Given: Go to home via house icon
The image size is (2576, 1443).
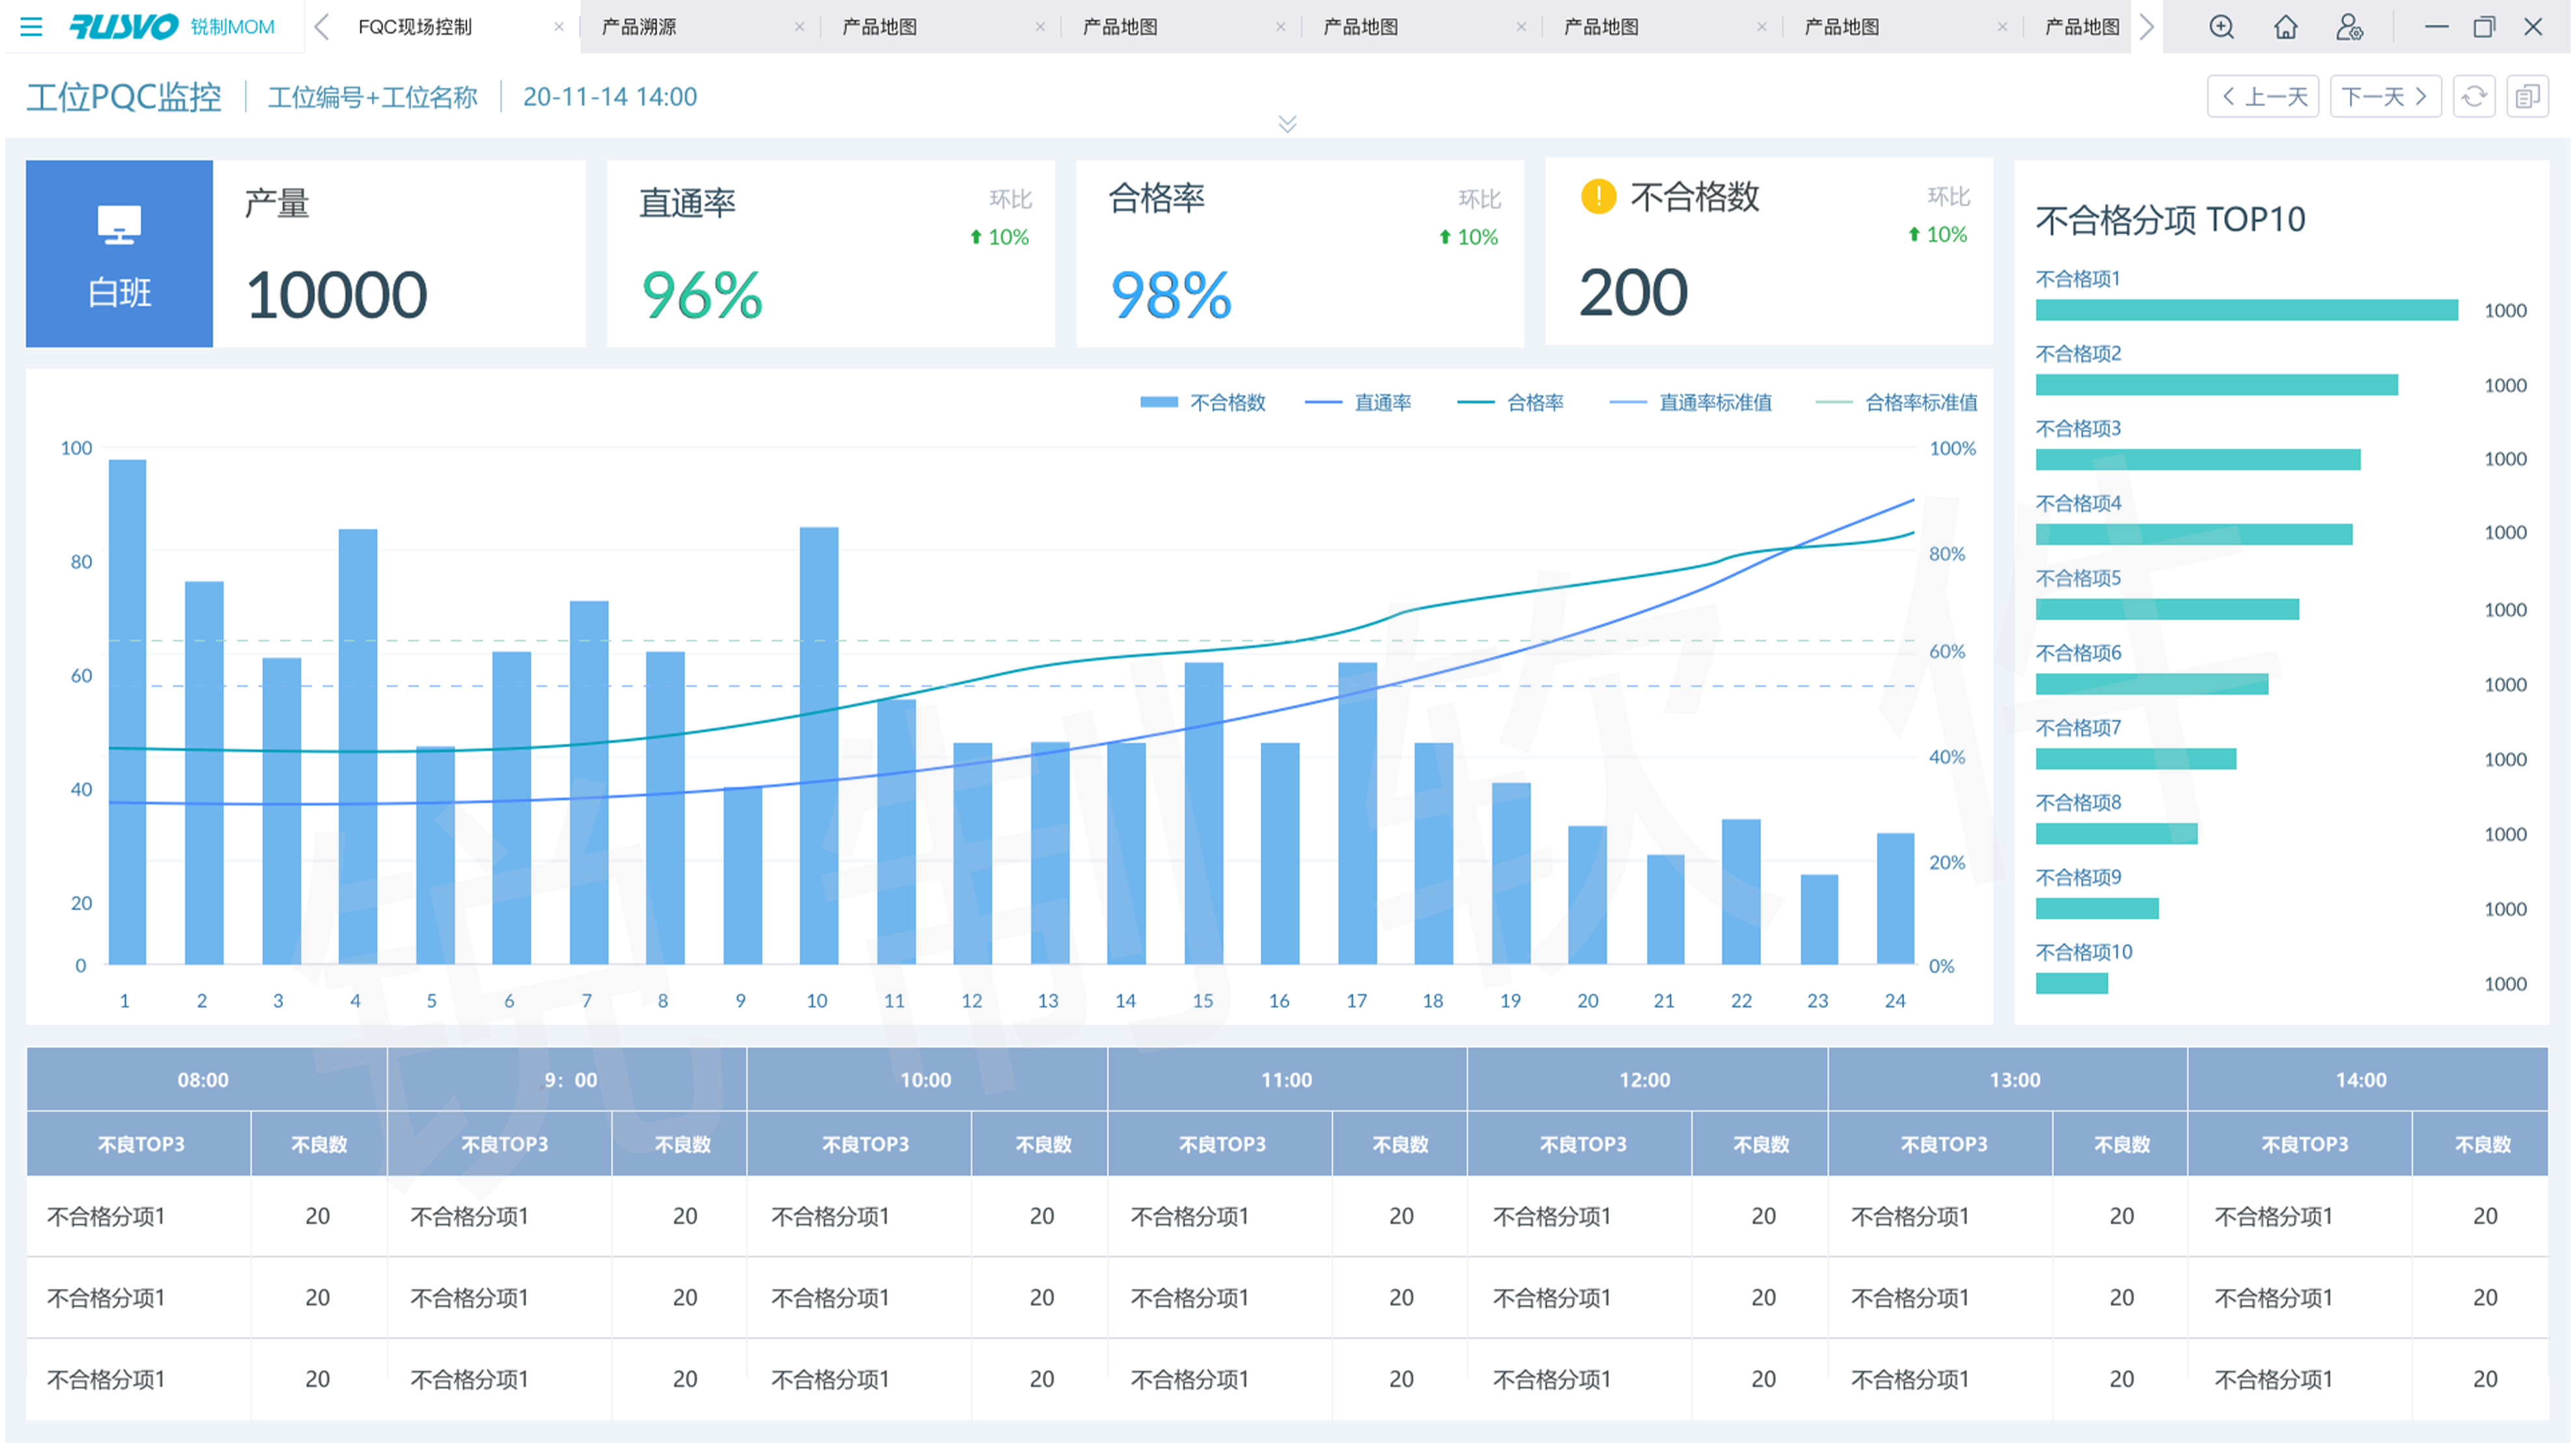Looking at the screenshot, I should [2285, 27].
